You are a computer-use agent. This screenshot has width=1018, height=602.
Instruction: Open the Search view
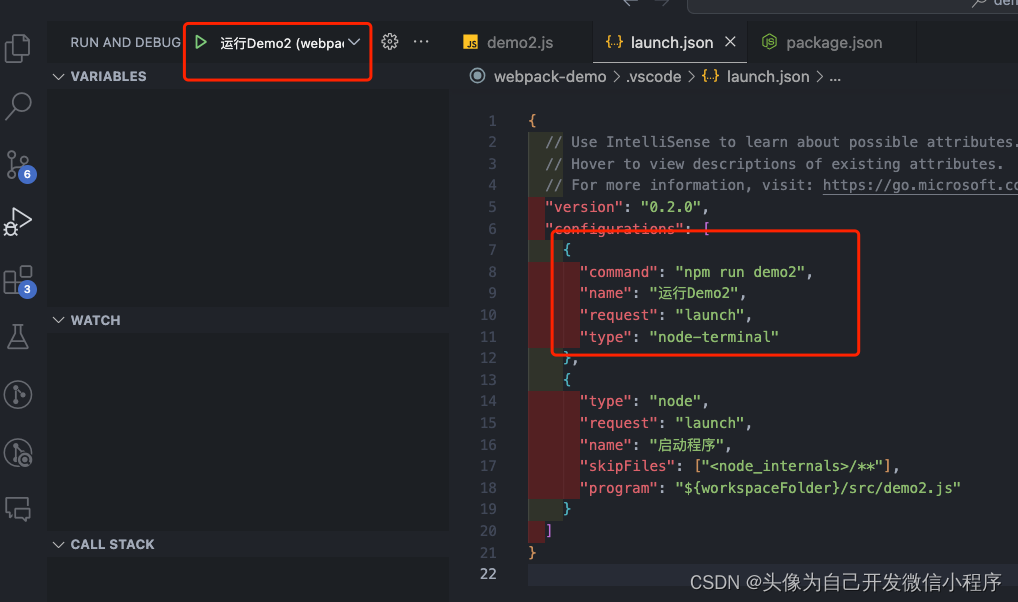pyautogui.click(x=18, y=106)
